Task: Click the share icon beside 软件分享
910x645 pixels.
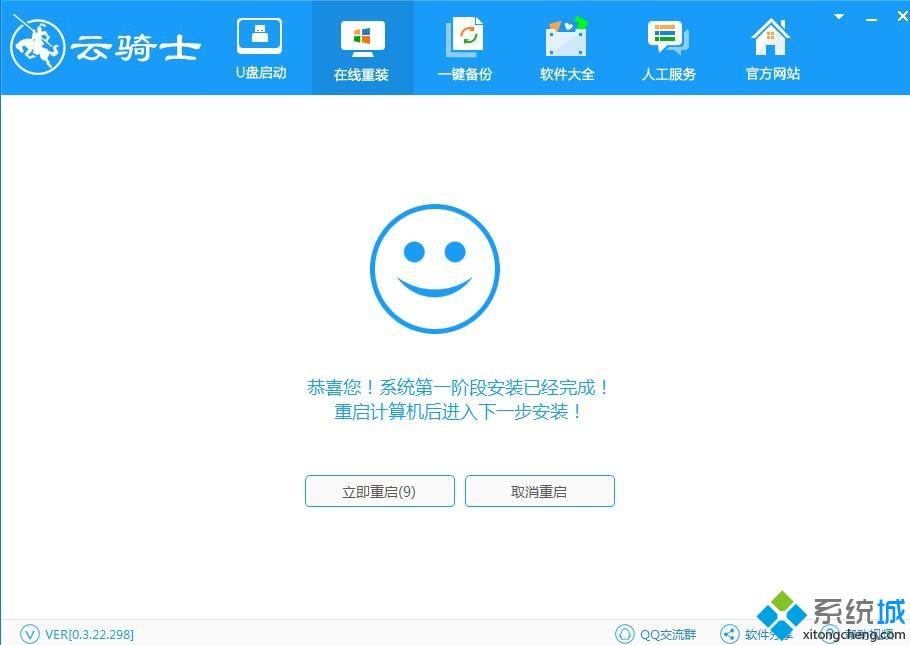Action: pyautogui.click(x=729, y=634)
